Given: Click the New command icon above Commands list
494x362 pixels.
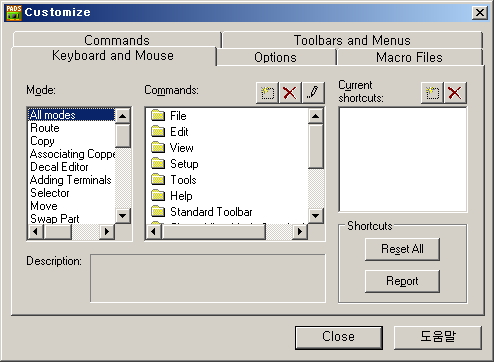Looking at the screenshot, I should pyautogui.click(x=267, y=93).
